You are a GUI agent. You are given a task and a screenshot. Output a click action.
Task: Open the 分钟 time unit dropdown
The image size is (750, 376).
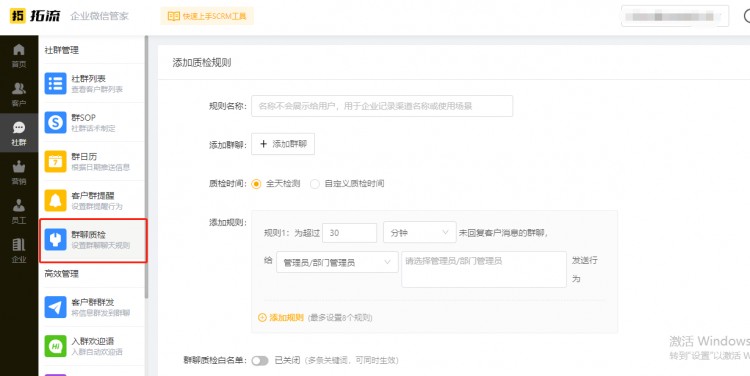[x=419, y=233]
